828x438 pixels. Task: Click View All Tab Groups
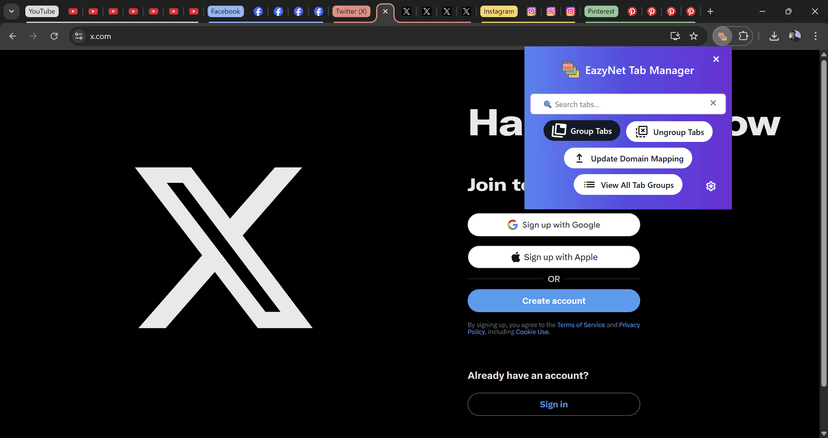pos(628,185)
